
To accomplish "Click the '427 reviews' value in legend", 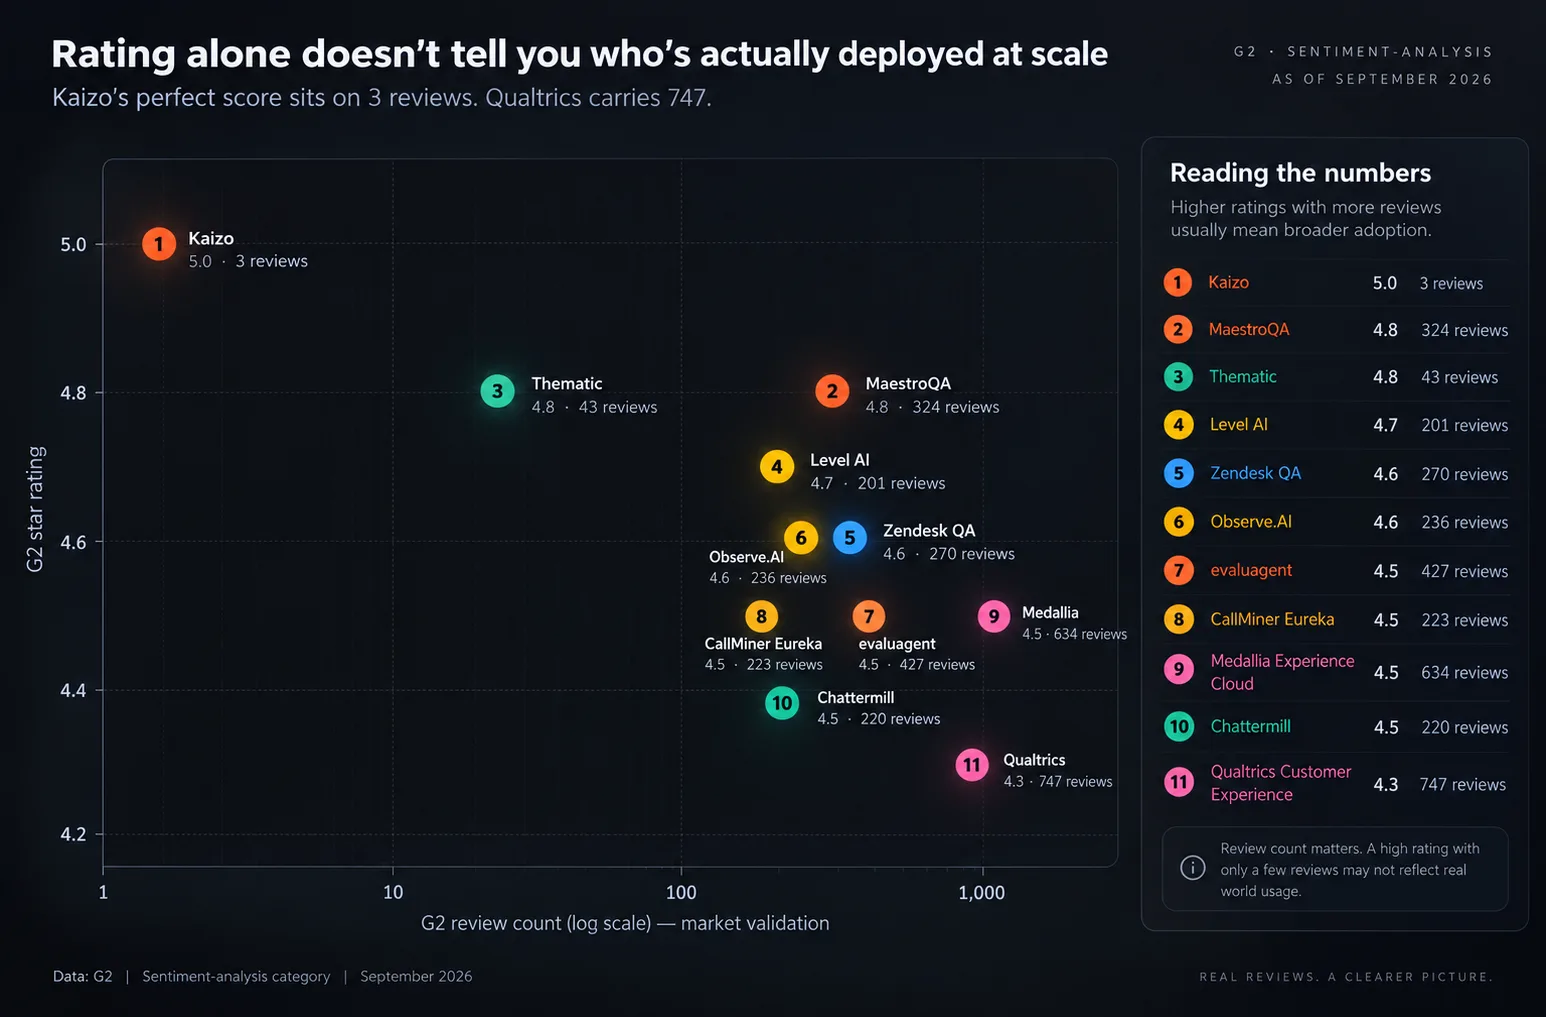I will pyautogui.click(x=1464, y=572).
